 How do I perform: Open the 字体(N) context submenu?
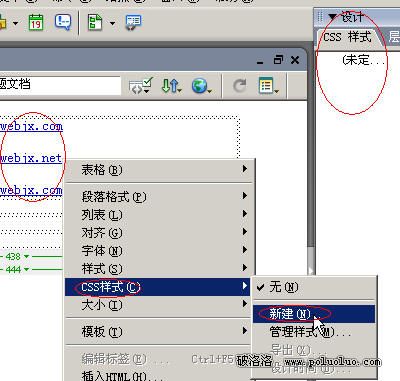click(159, 250)
